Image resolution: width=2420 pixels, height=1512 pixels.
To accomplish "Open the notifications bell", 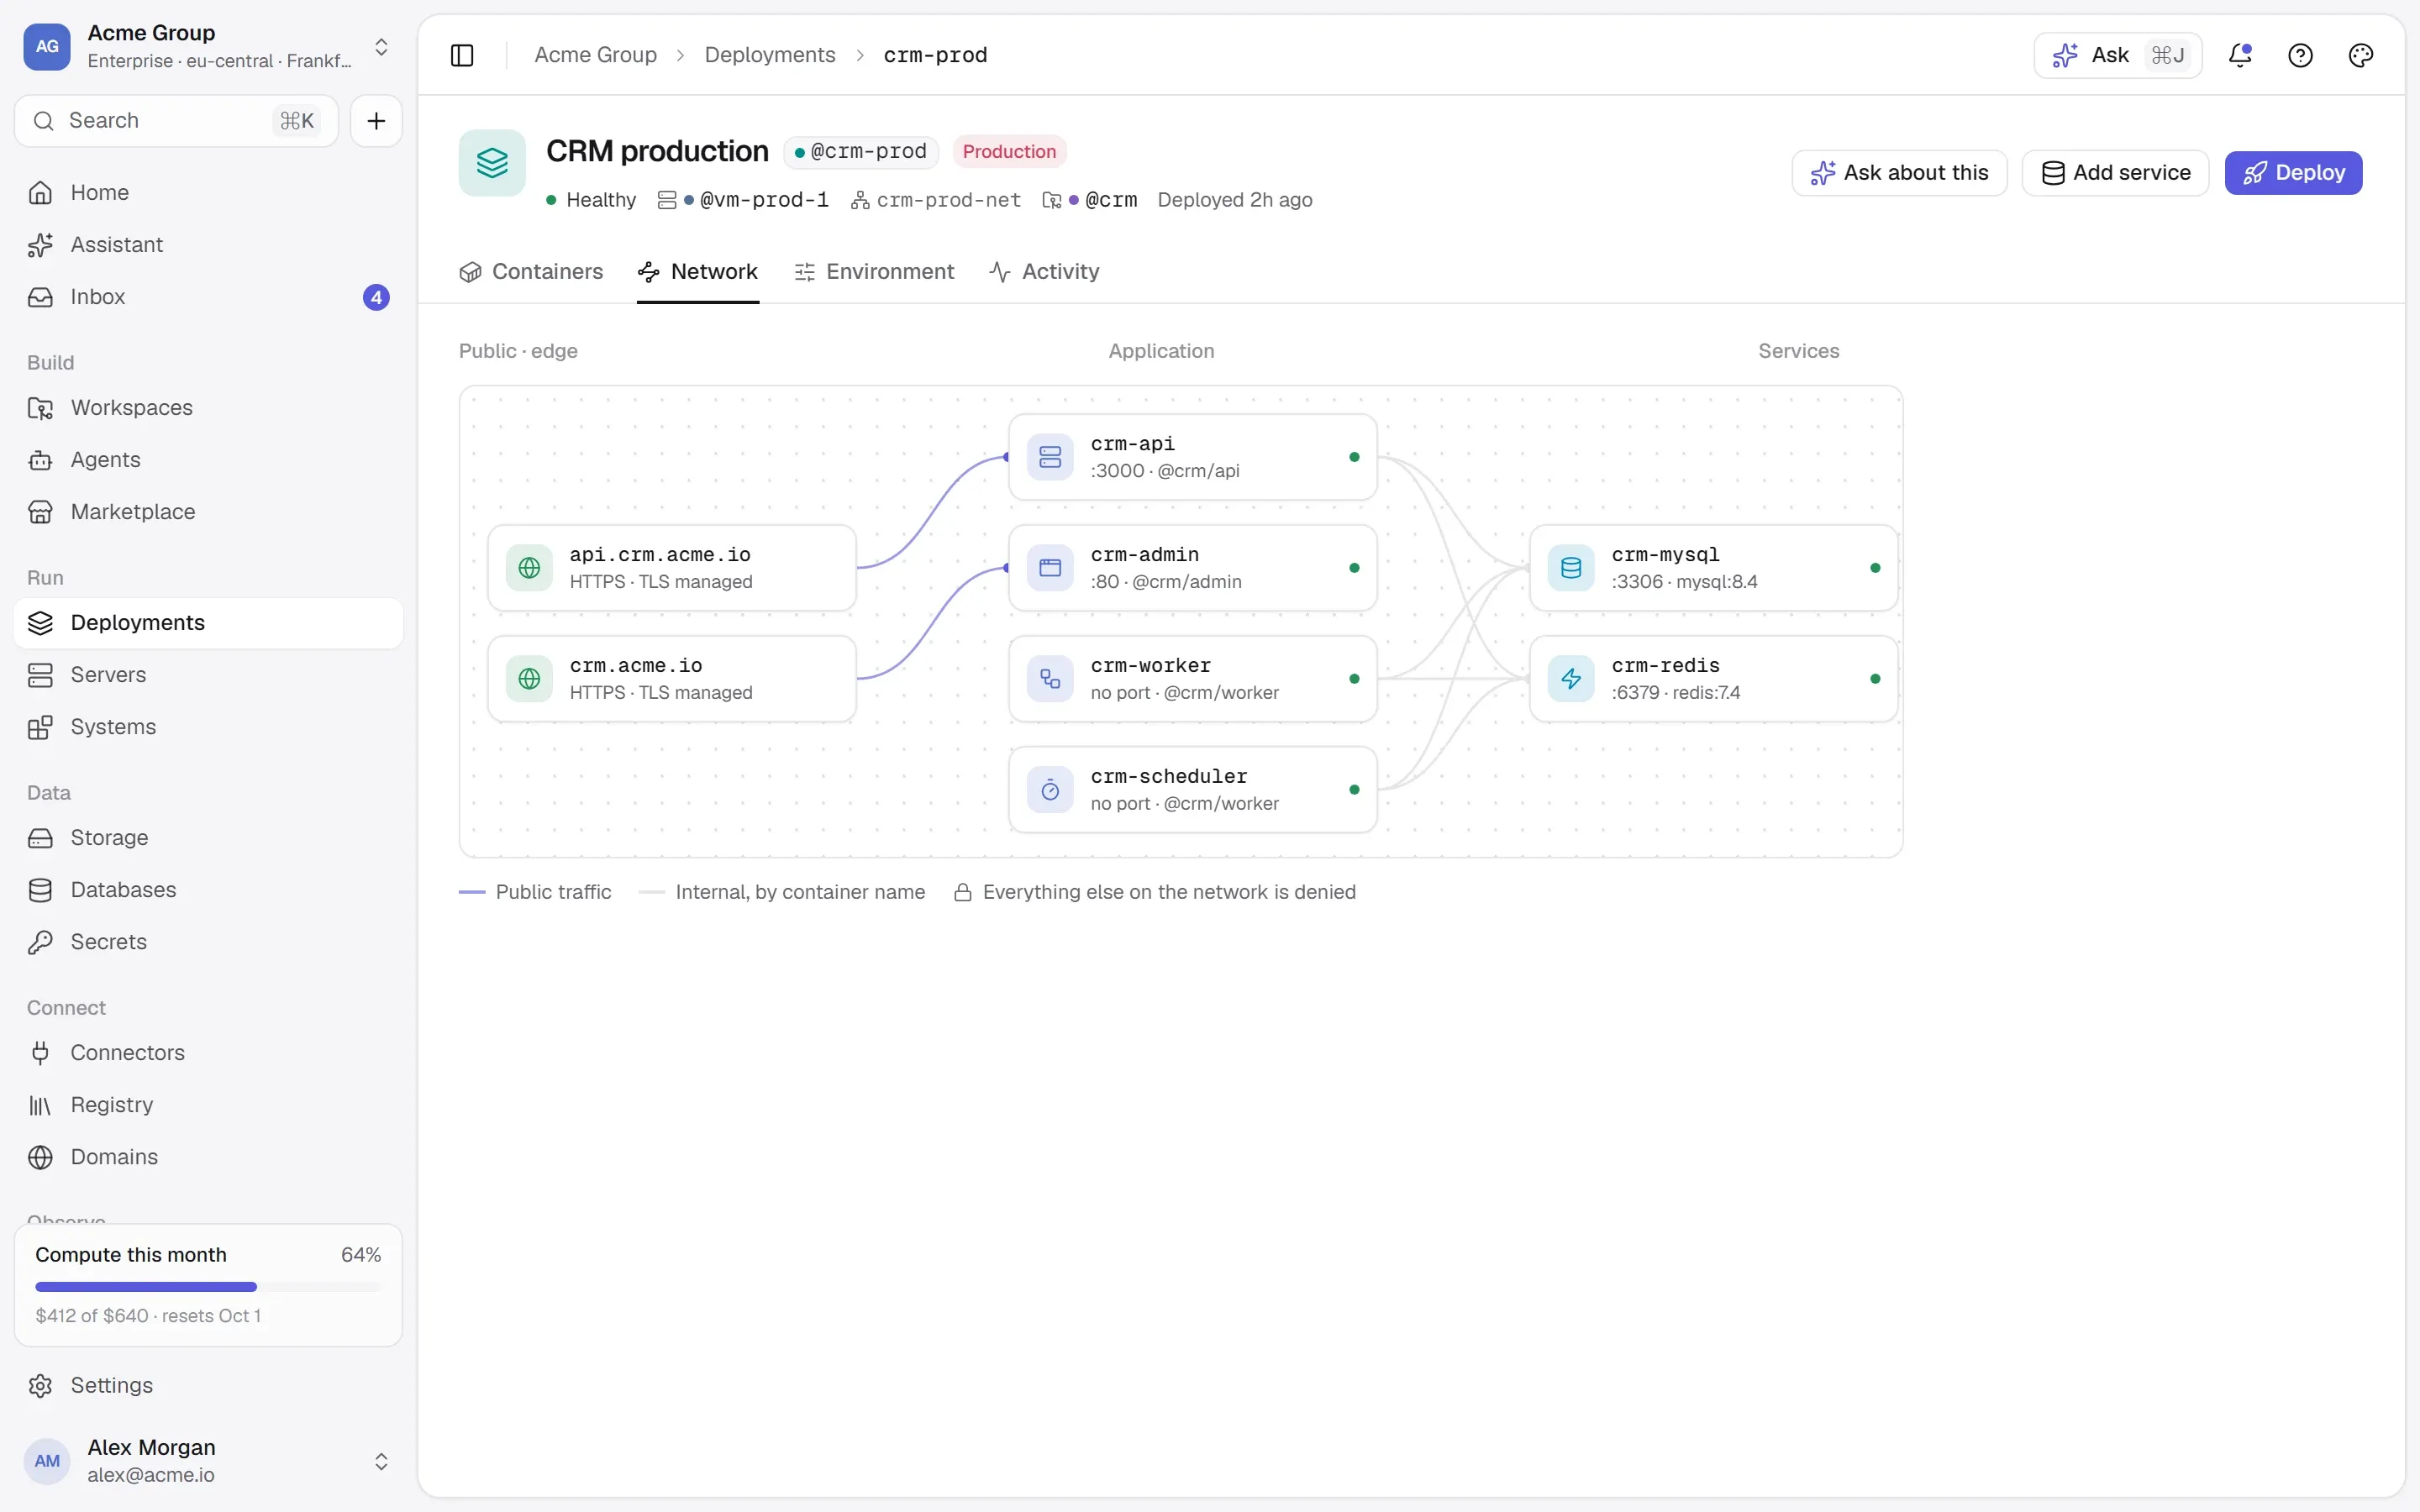I will pyautogui.click(x=2240, y=55).
